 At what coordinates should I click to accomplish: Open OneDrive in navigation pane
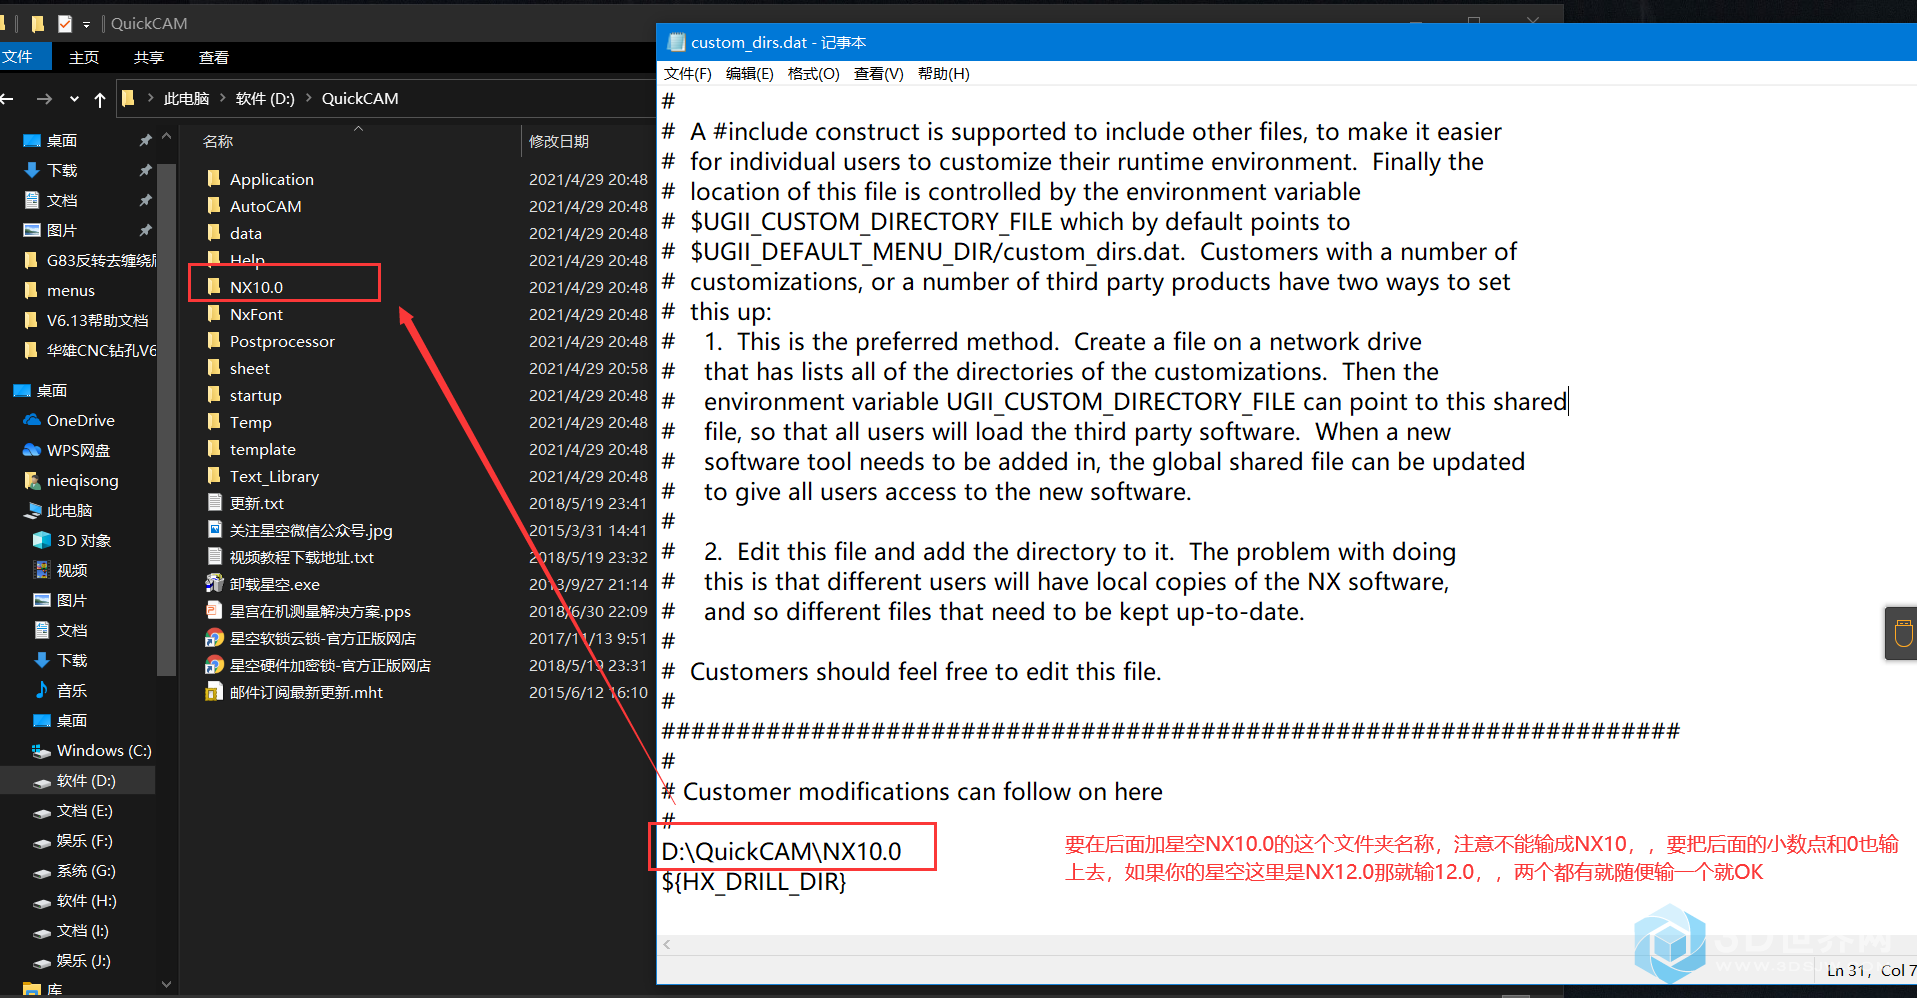point(80,420)
